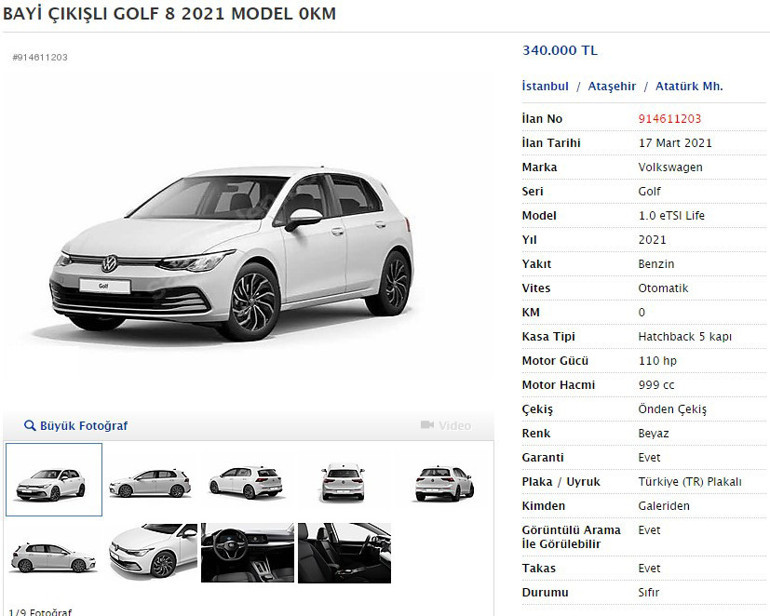
Task: Click the value Hatchback 5 kapı
Action: (685, 337)
